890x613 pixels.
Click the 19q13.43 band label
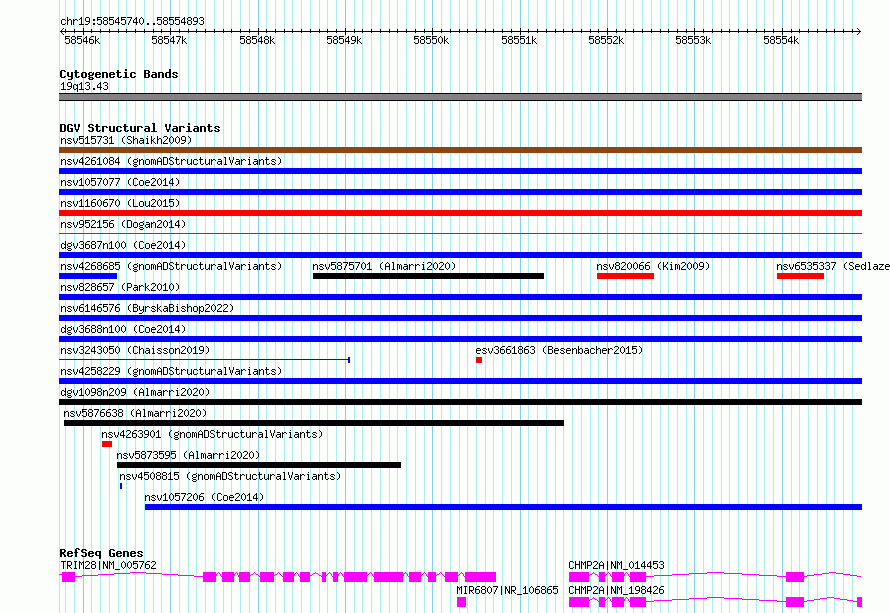coord(84,86)
